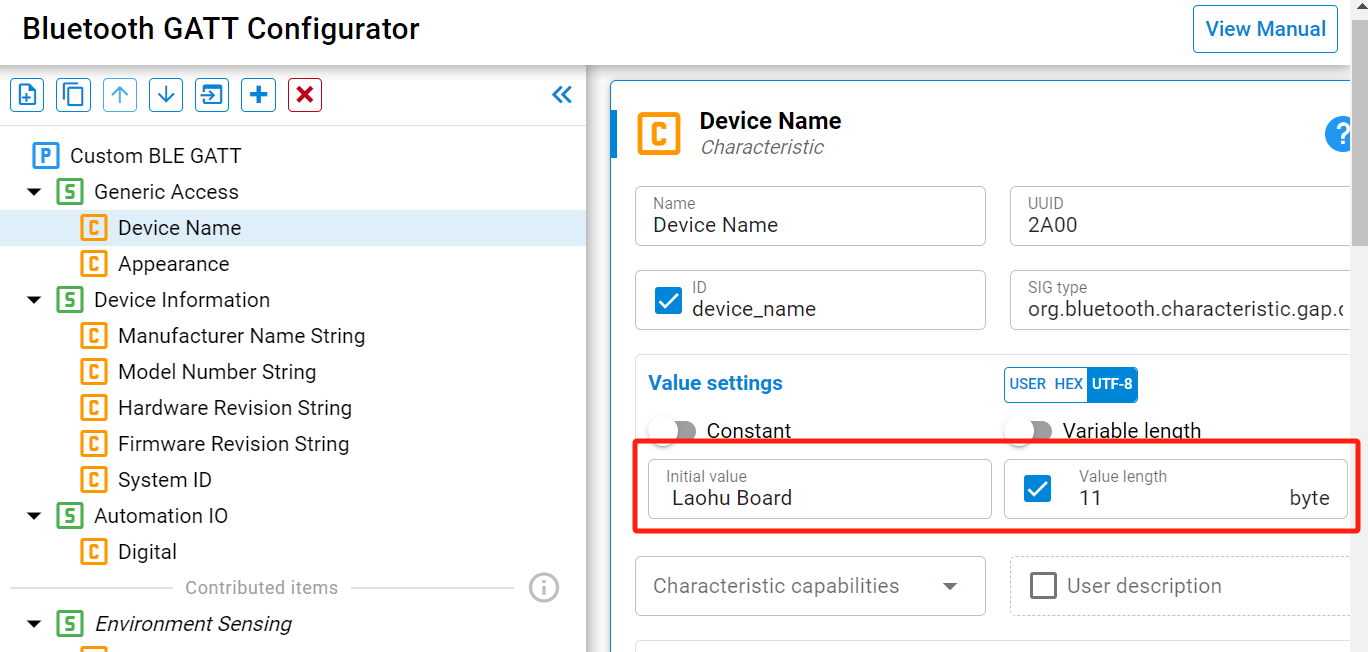Image resolution: width=1368 pixels, height=652 pixels.
Task: Click the C icon beside Appearance
Action: 93,264
